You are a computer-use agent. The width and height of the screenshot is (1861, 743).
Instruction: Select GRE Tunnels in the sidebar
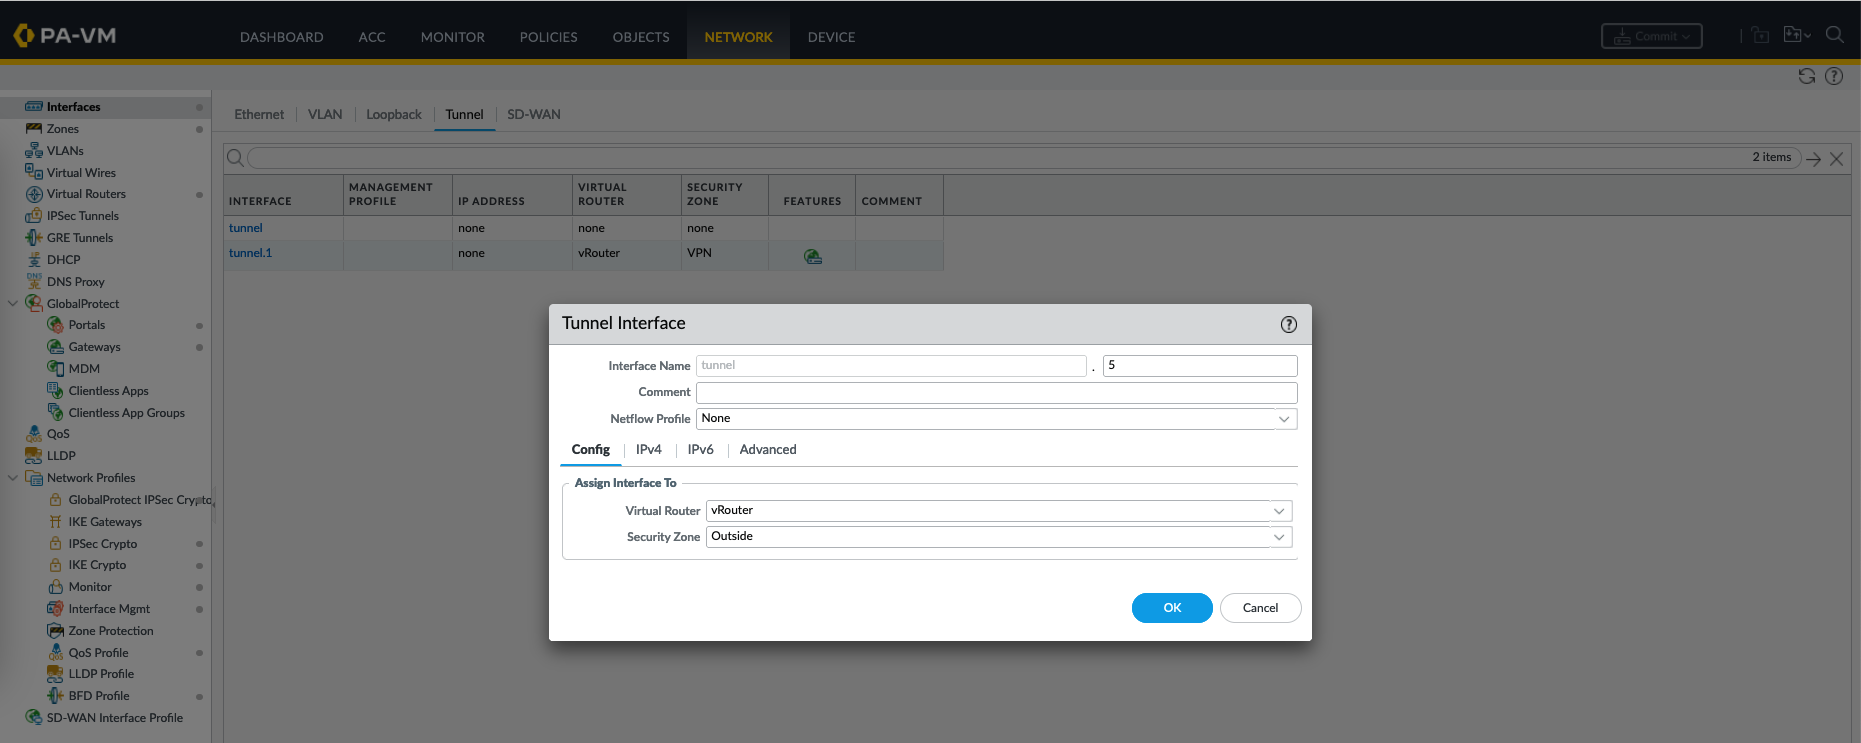(x=79, y=238)
